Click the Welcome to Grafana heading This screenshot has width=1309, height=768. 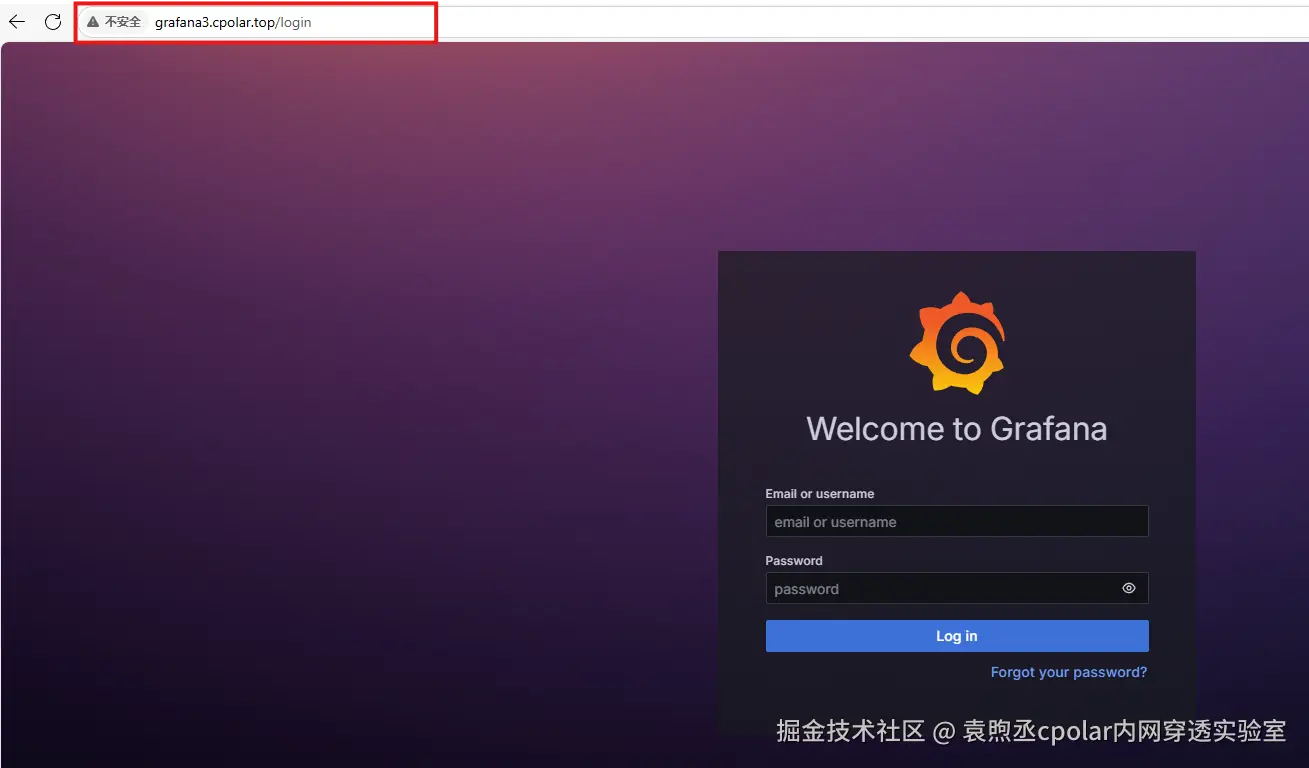pos(957,429)
